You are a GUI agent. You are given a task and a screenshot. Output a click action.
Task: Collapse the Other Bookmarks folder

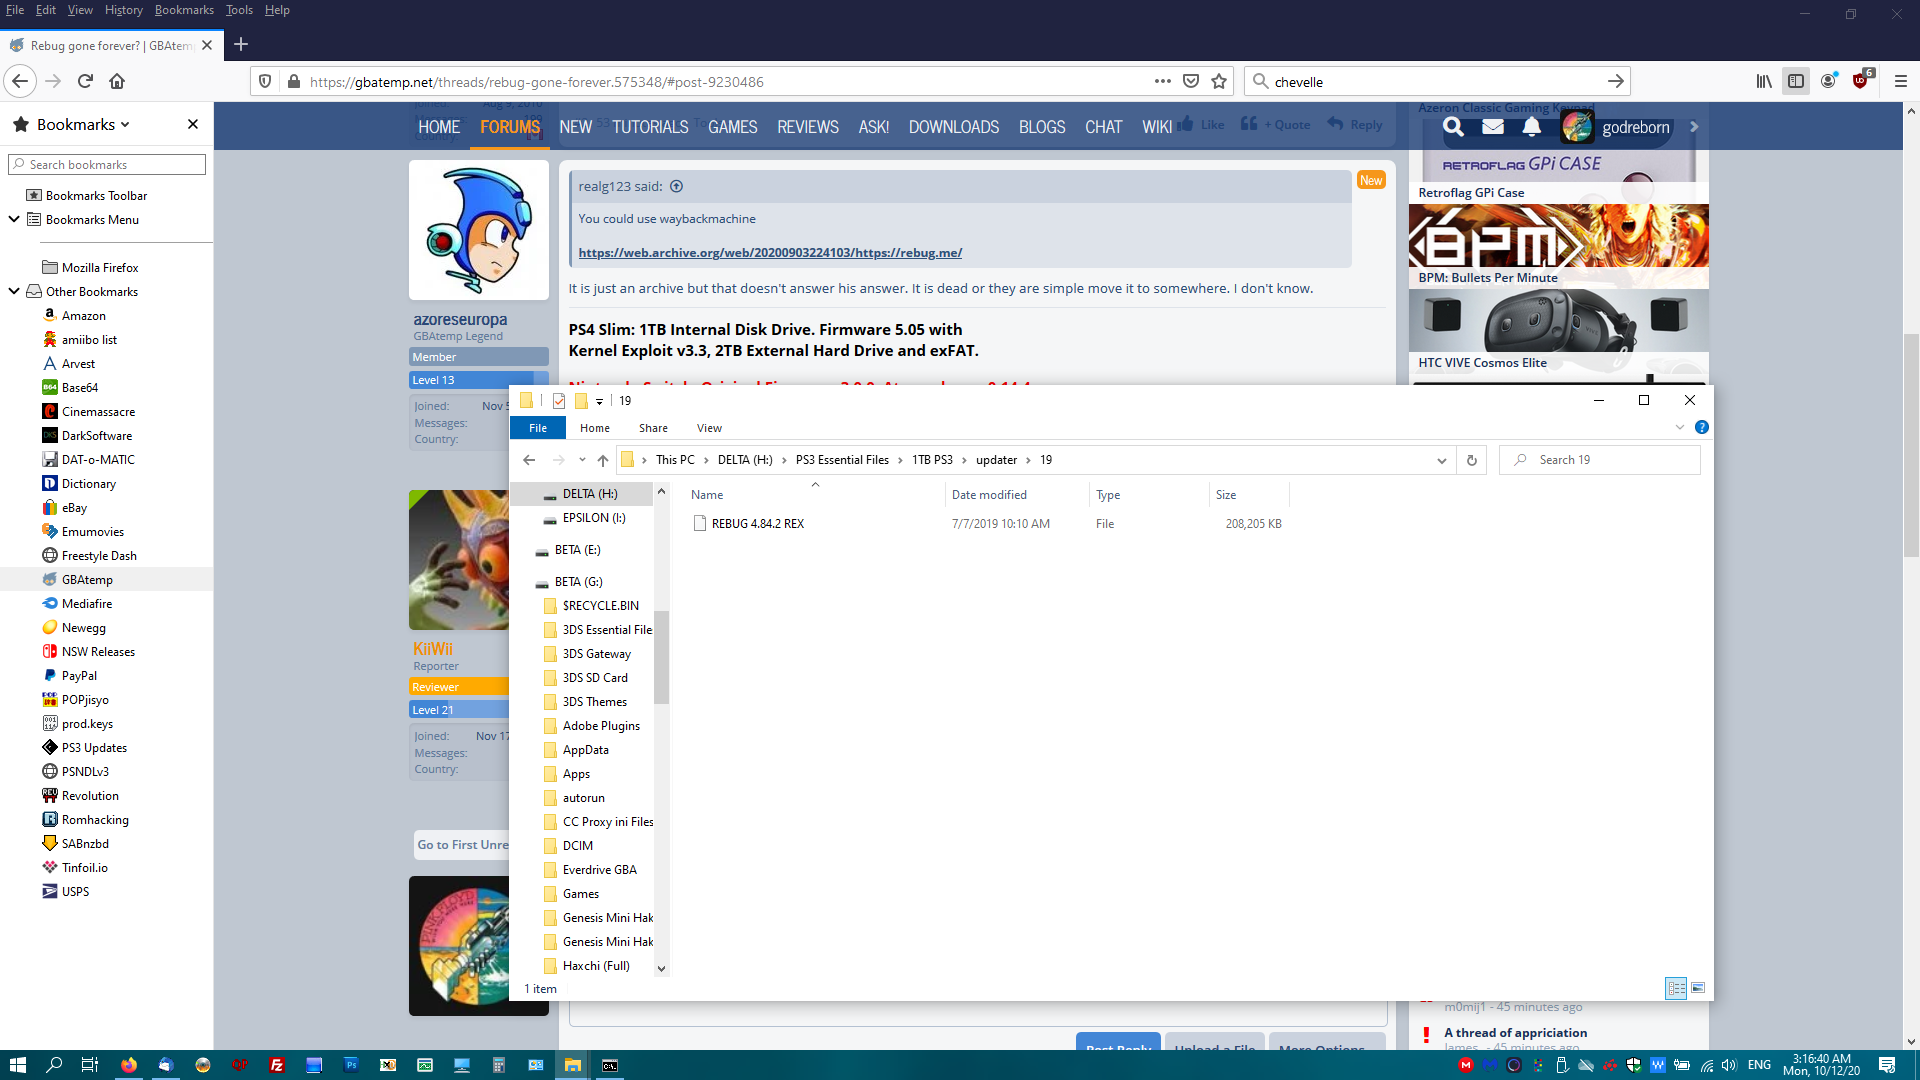(14, 291)
